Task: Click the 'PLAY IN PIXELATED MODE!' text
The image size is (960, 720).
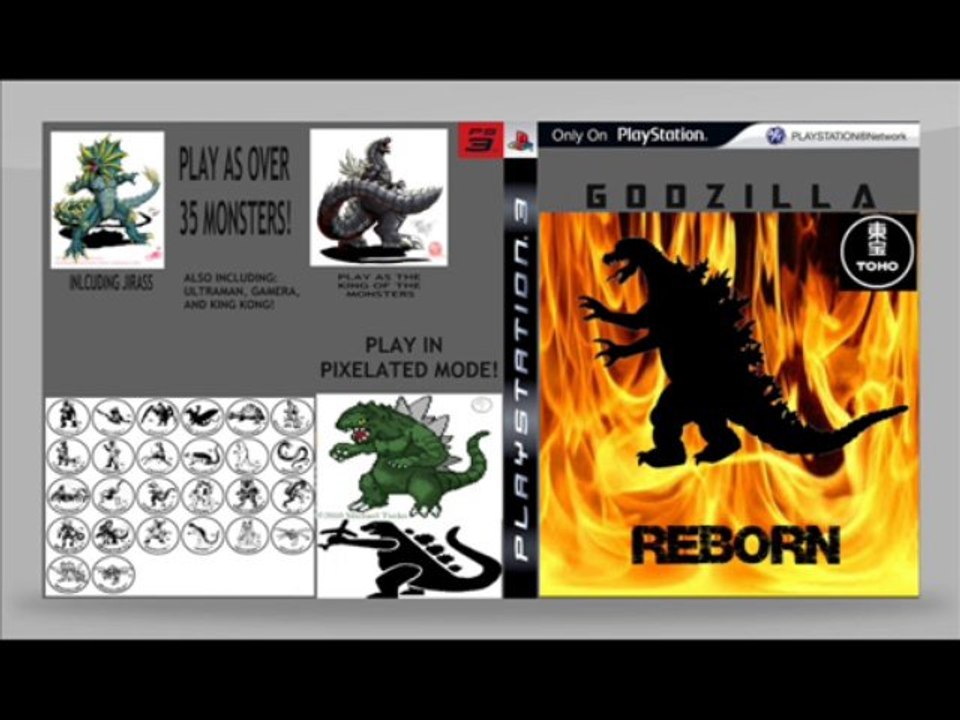Action: pyautogui.click(x=408, y=358)
